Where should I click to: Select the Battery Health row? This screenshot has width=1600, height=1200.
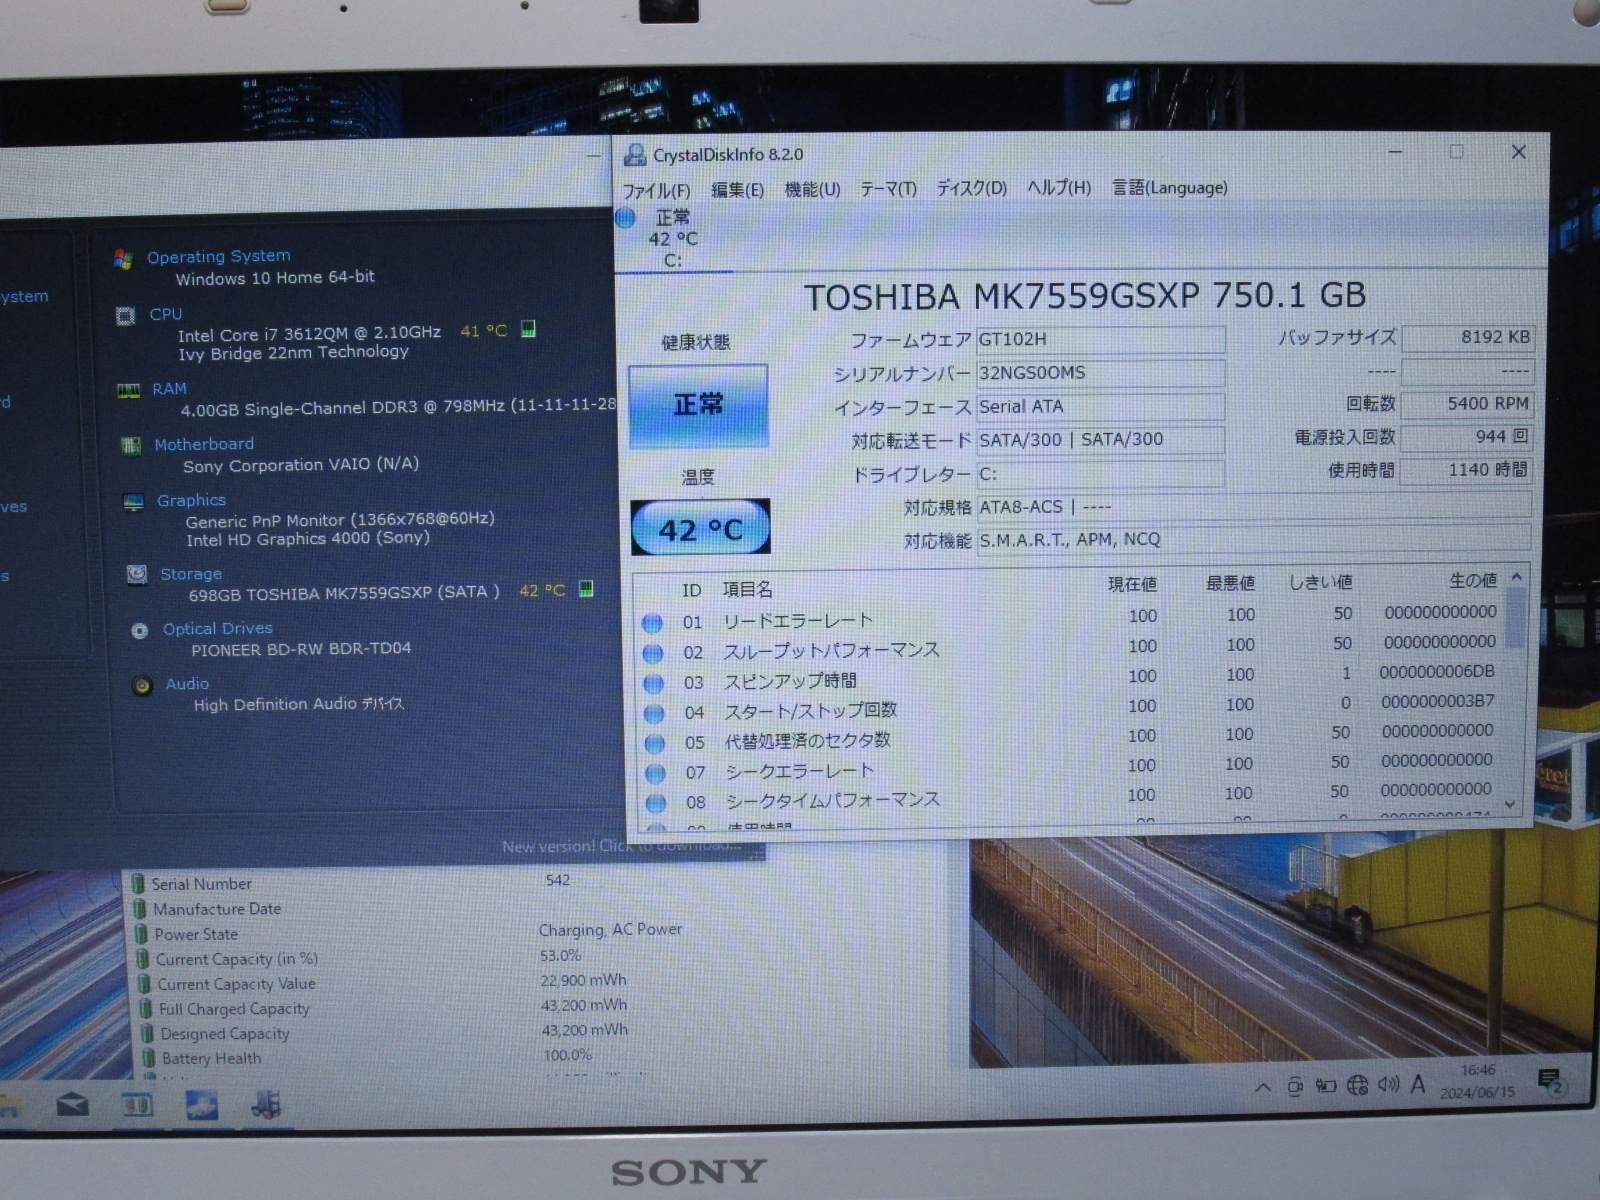pyautogui.click(x=211, y=1058)
